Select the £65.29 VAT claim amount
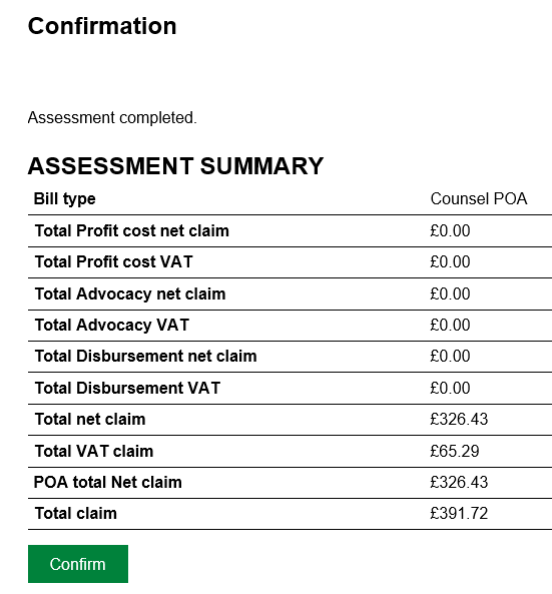552x594 pixels. pos(455,451)
